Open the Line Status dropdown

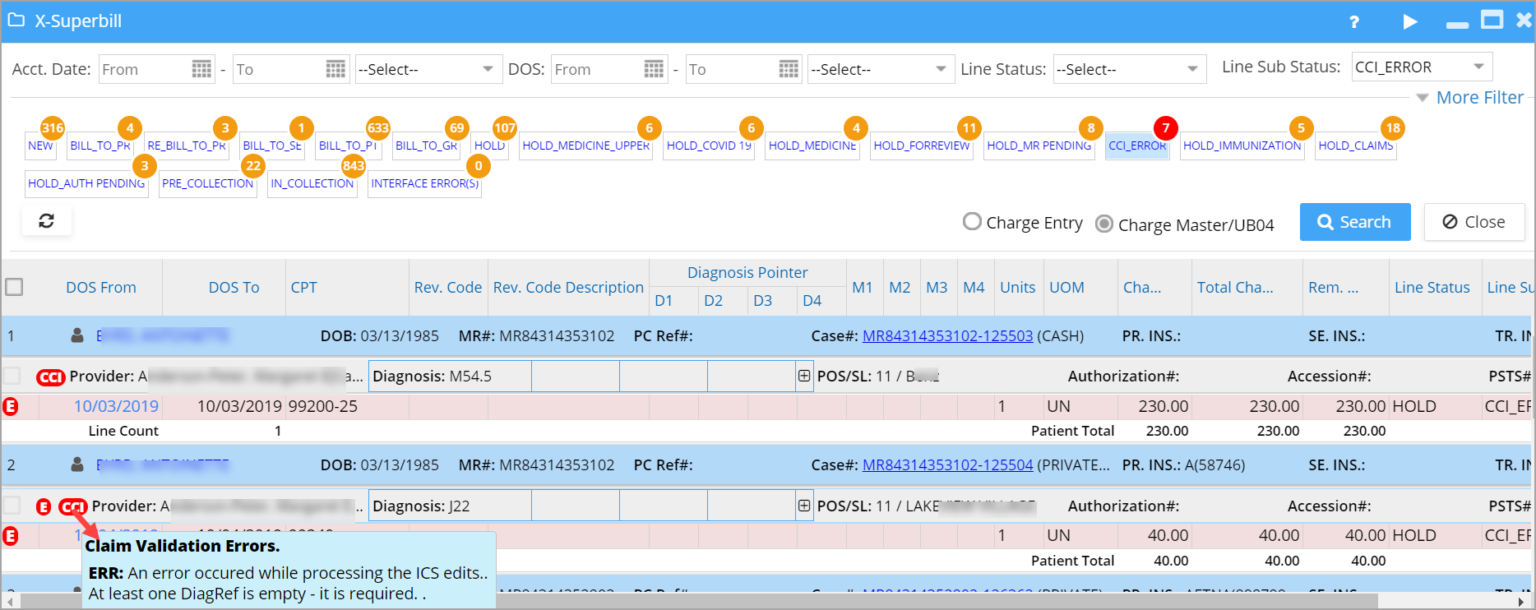point(1130,69)
